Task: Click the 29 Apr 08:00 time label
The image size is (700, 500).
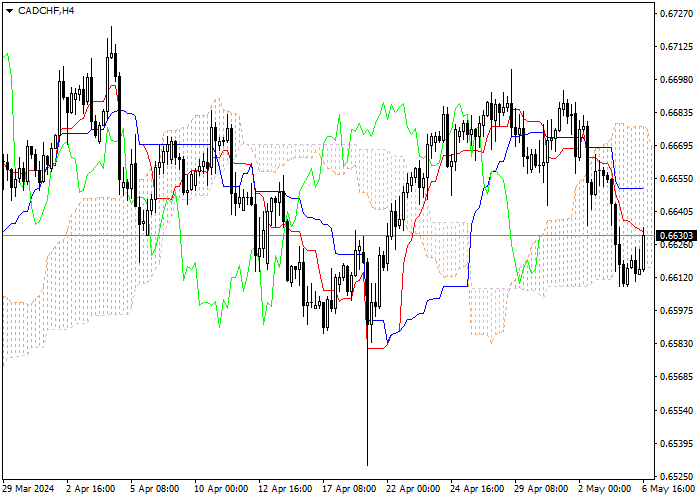Action: 541,489
